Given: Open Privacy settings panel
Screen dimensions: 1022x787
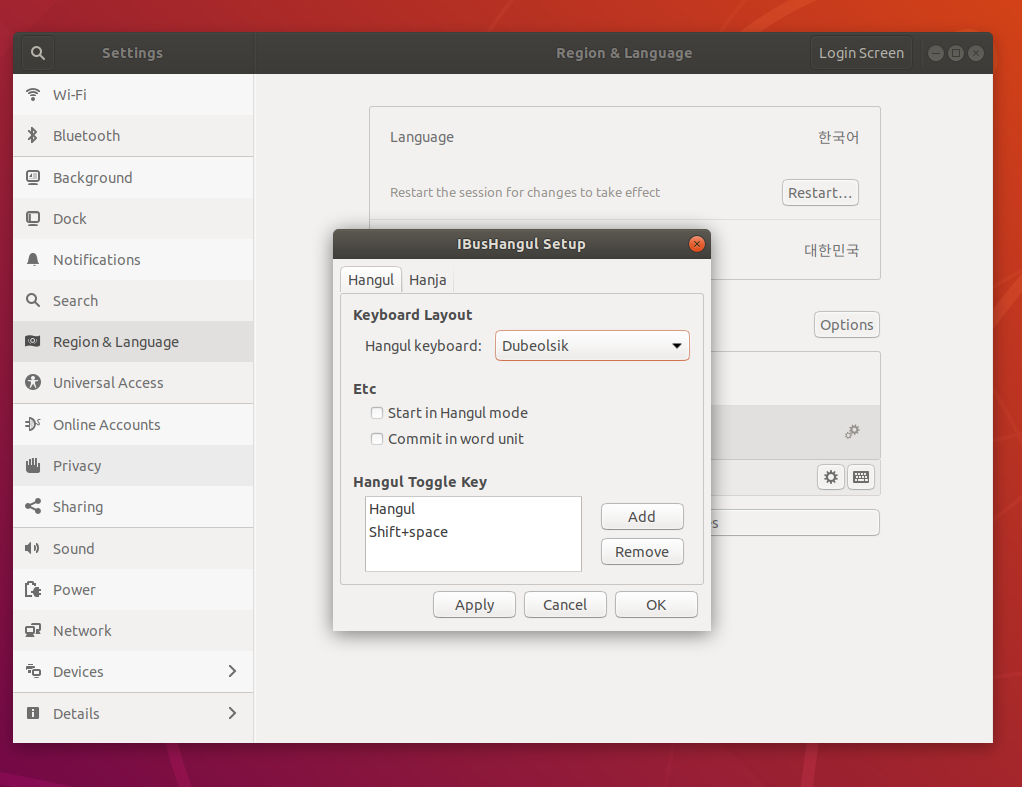Looking at the screenshot, I should [133, 466].
